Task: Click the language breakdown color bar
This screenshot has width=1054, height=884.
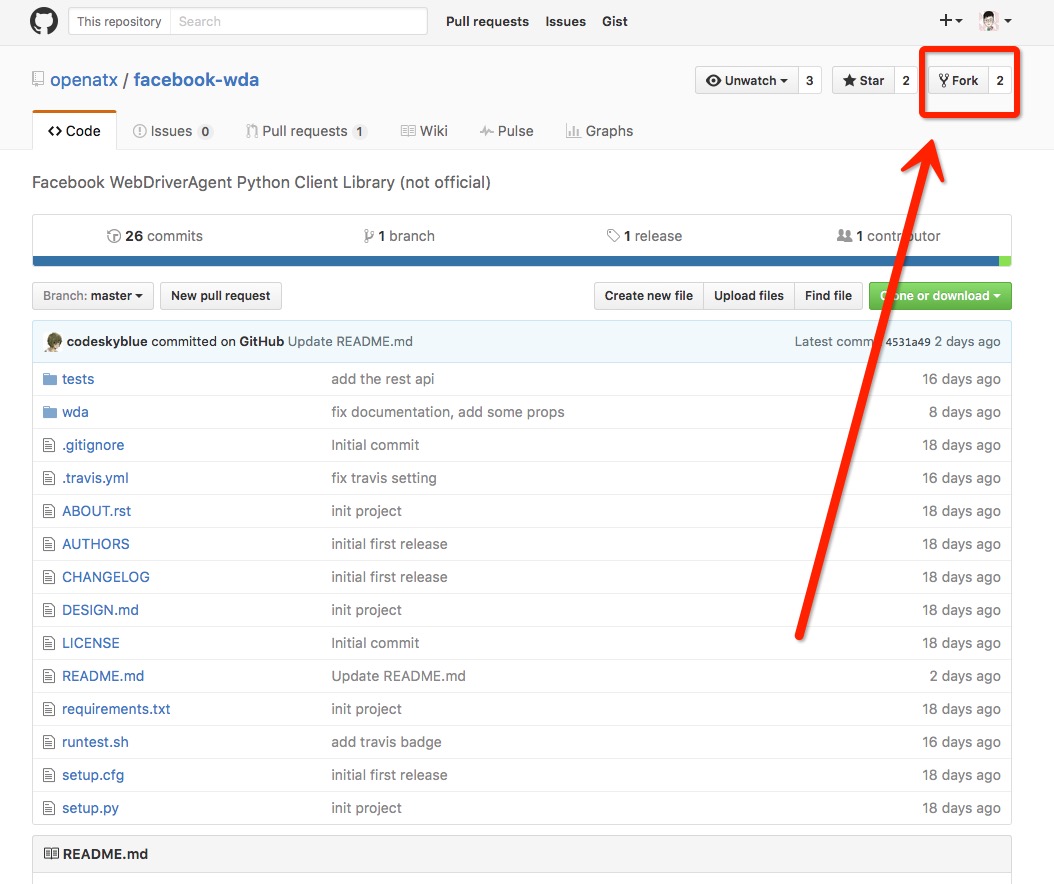Action: pyautogui.click(x=522, y=261)
